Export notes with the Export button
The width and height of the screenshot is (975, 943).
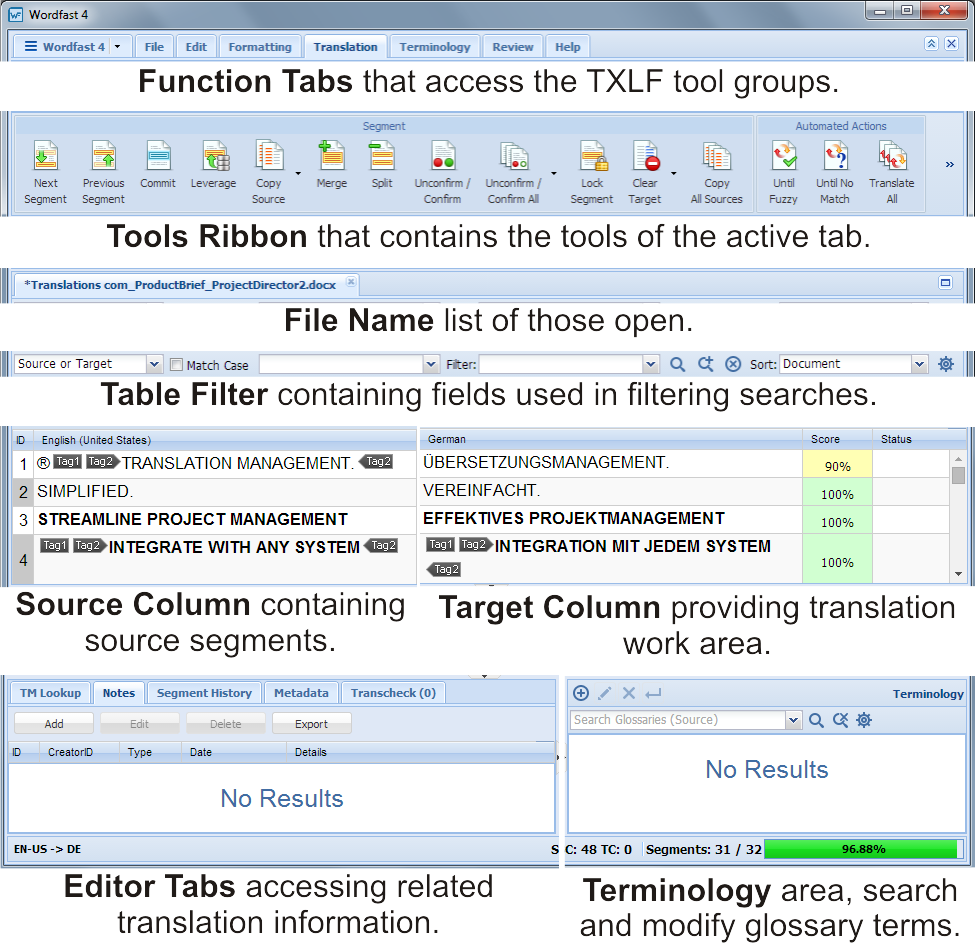click(311, 724)
